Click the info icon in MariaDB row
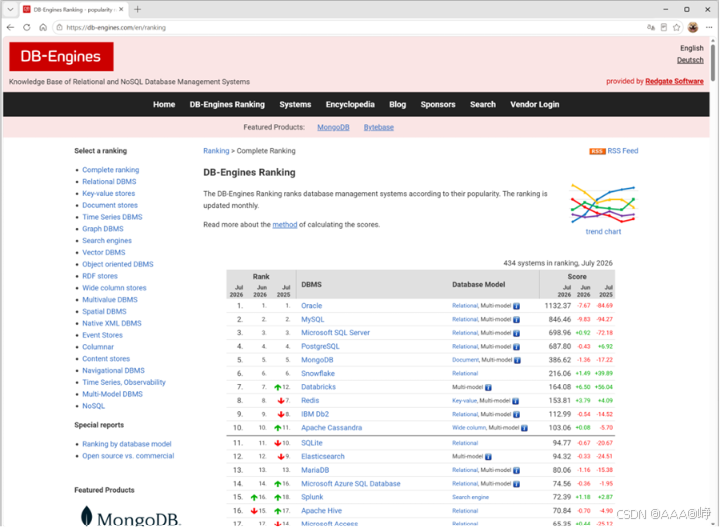Image resolution: width=720 pixels, height=527 pixels. [x=517, y=471]
